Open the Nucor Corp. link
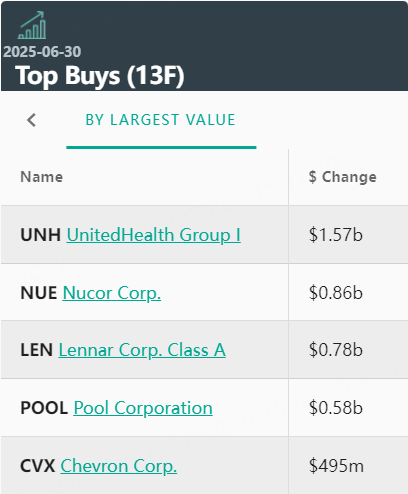Image resolution: width=408 pixels, height=494 pixels. (x=112, y=293)
